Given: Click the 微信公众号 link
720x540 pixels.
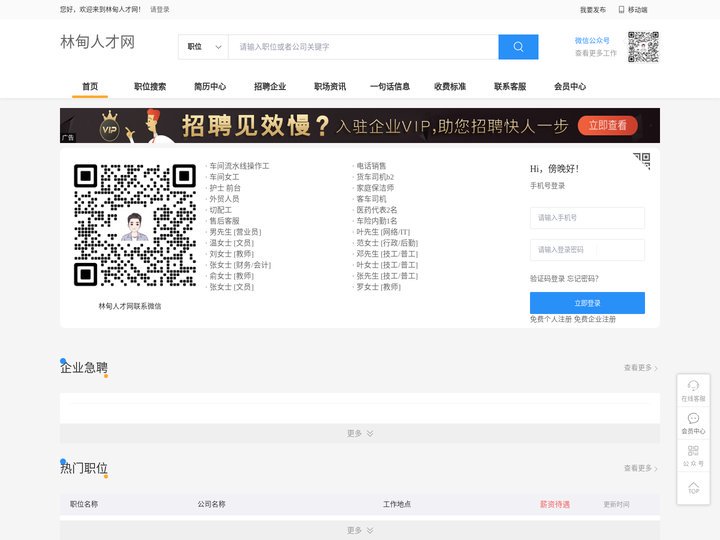Looking at the screenshot, I should pyautogui.click(x=592, y=40).
